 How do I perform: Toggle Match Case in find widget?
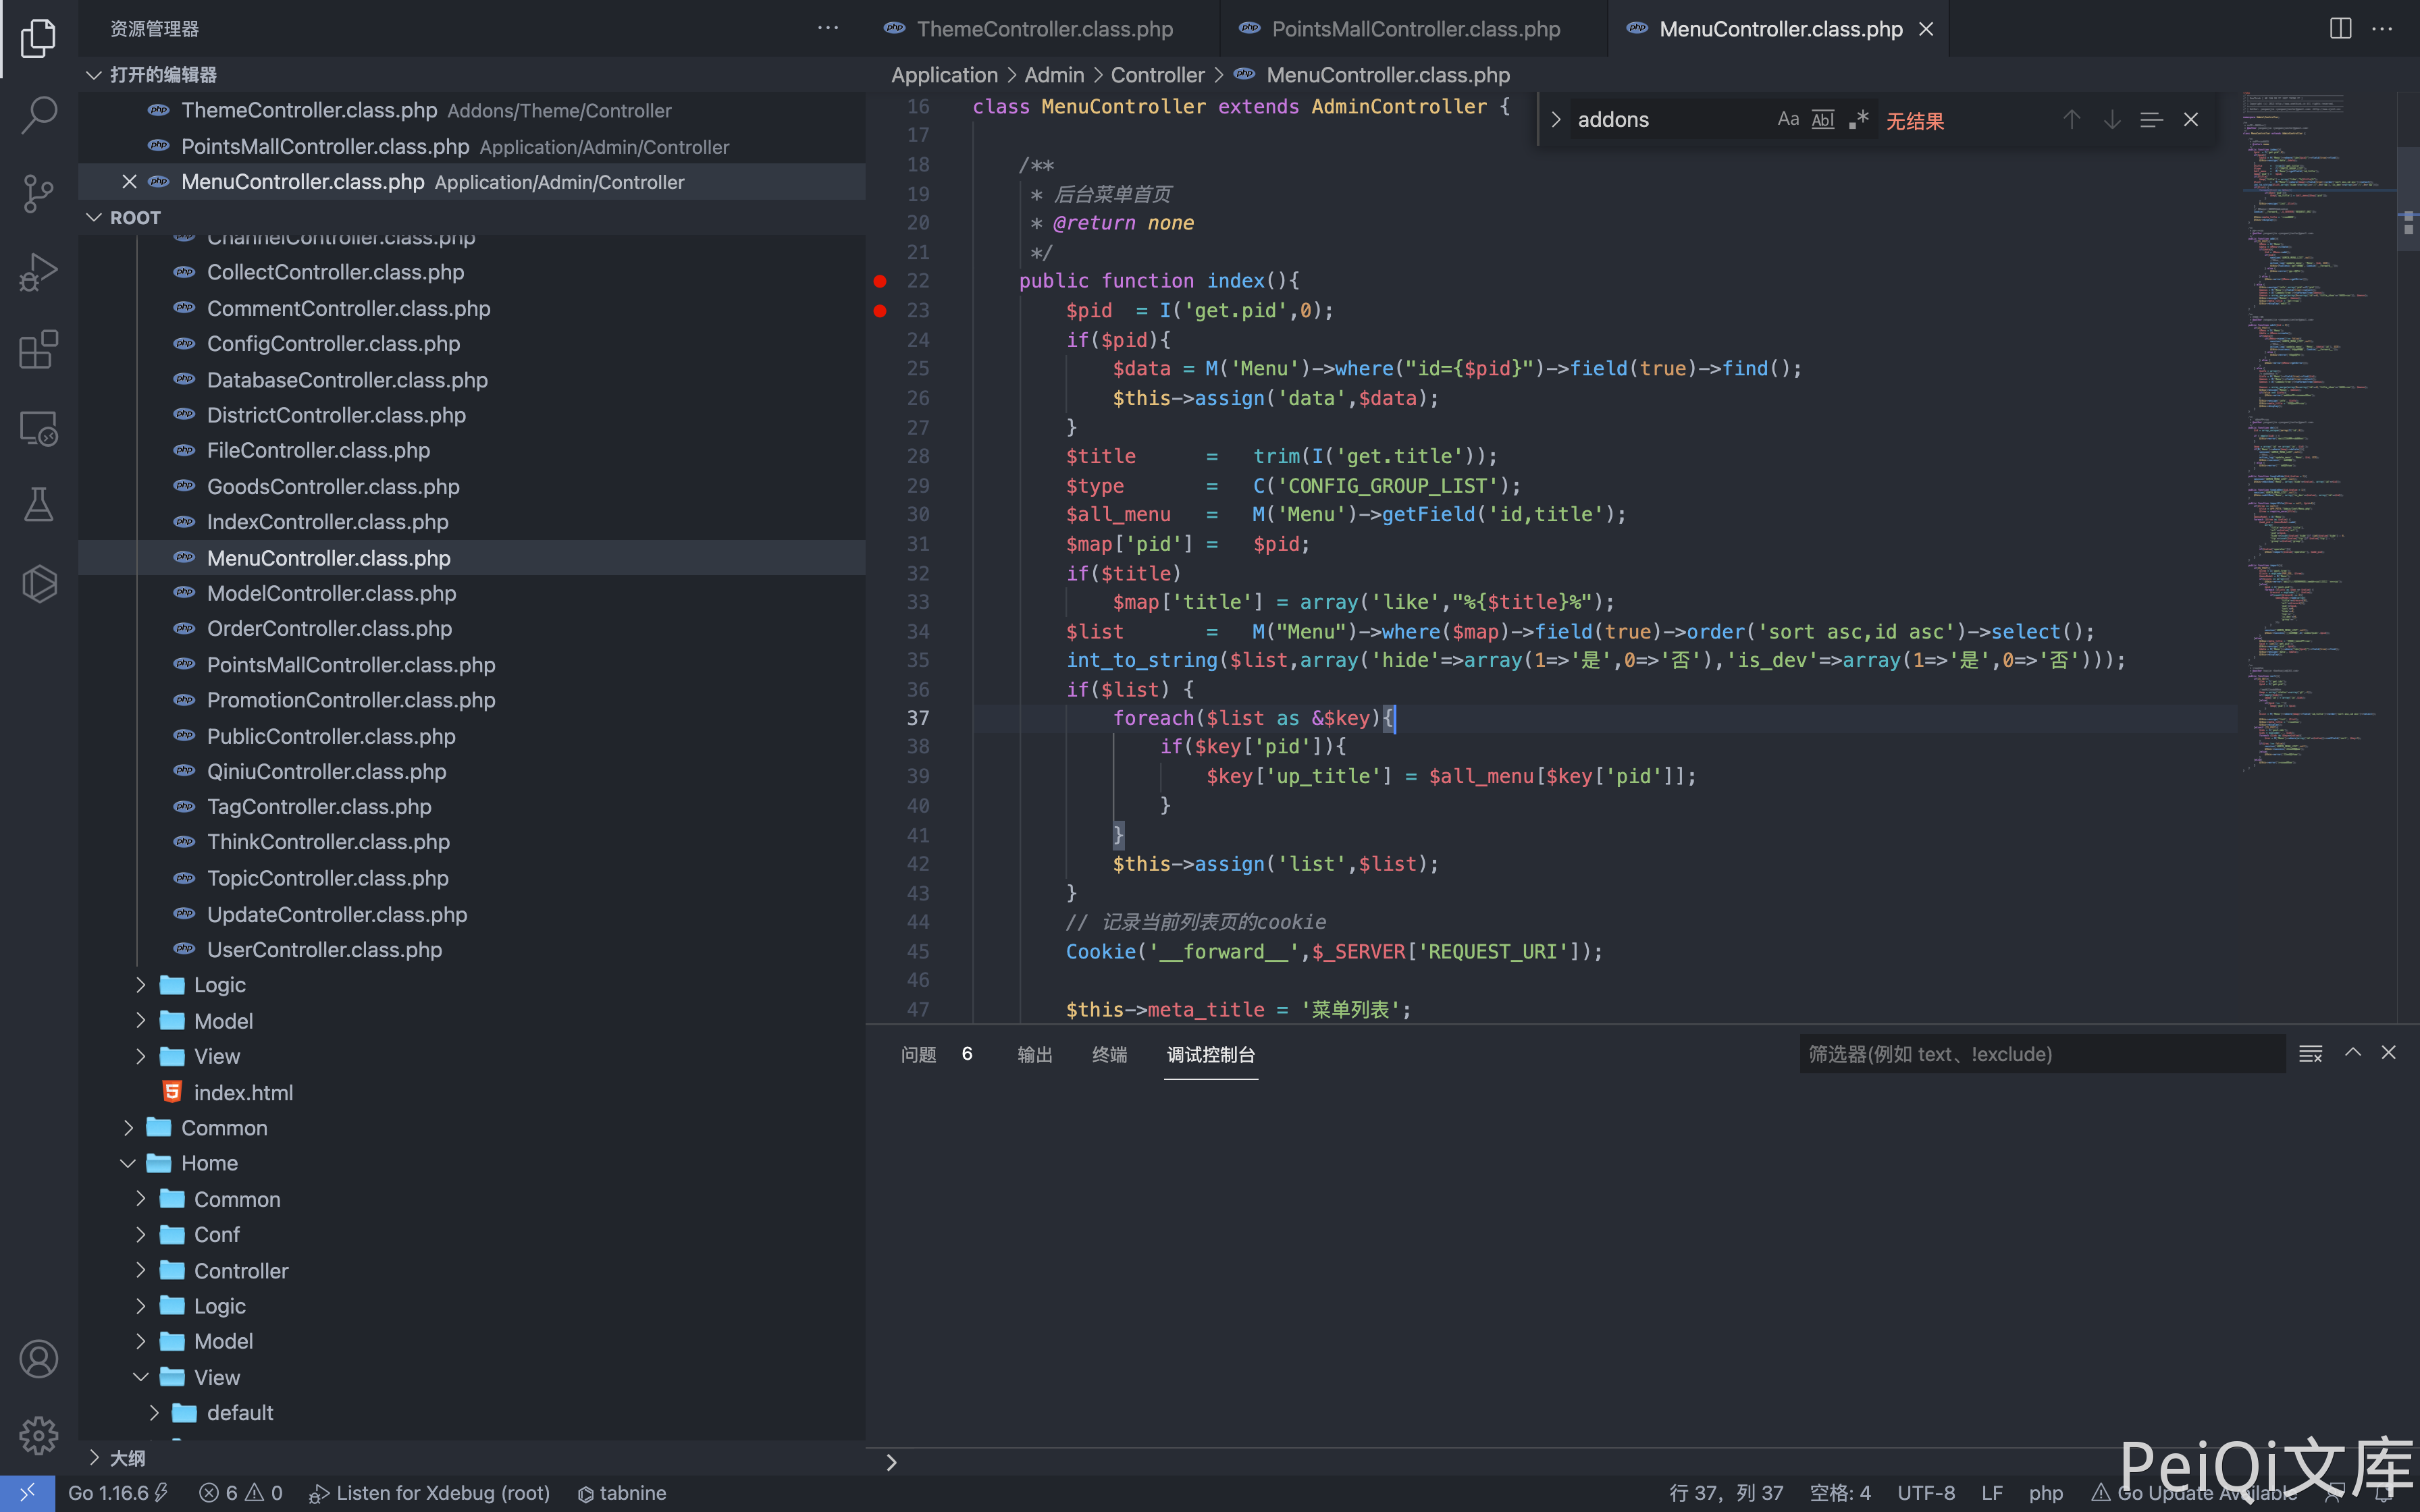(1788, 120)
